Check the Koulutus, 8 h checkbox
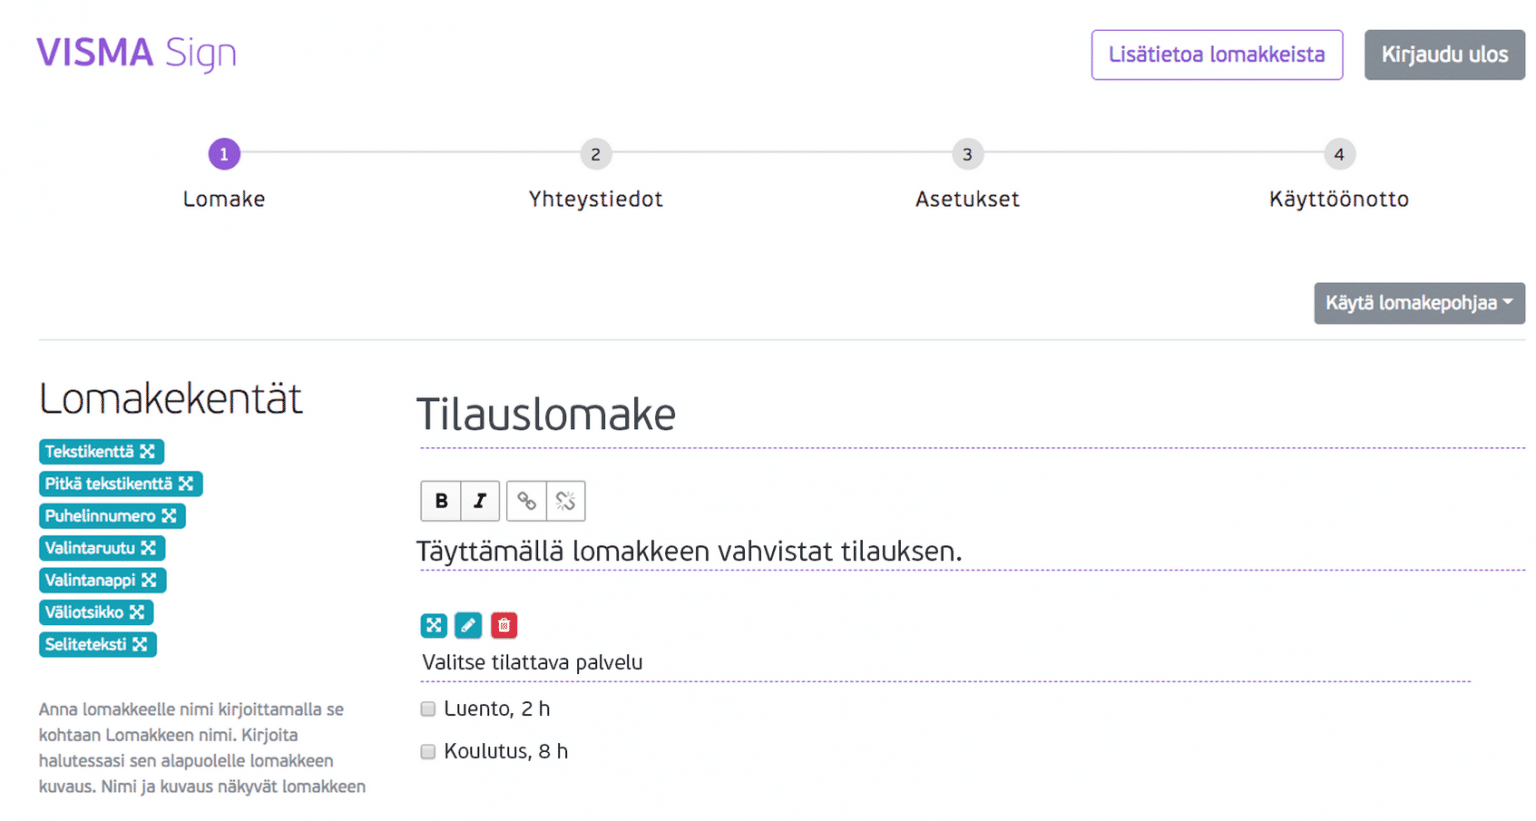 point(427,751)
